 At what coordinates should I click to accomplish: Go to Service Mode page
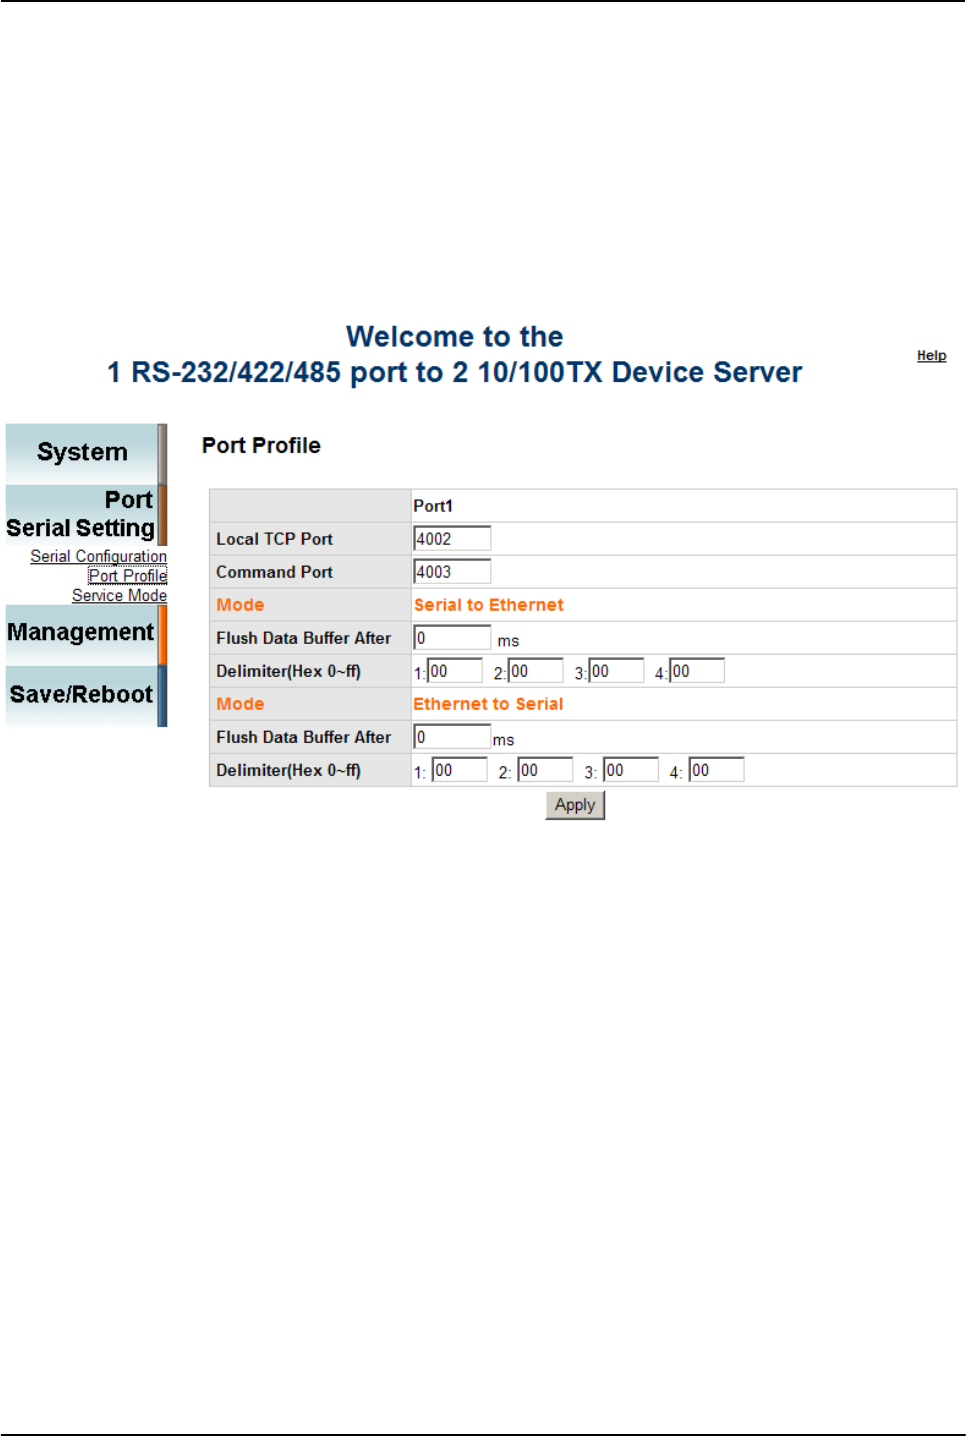pos(119,596)
